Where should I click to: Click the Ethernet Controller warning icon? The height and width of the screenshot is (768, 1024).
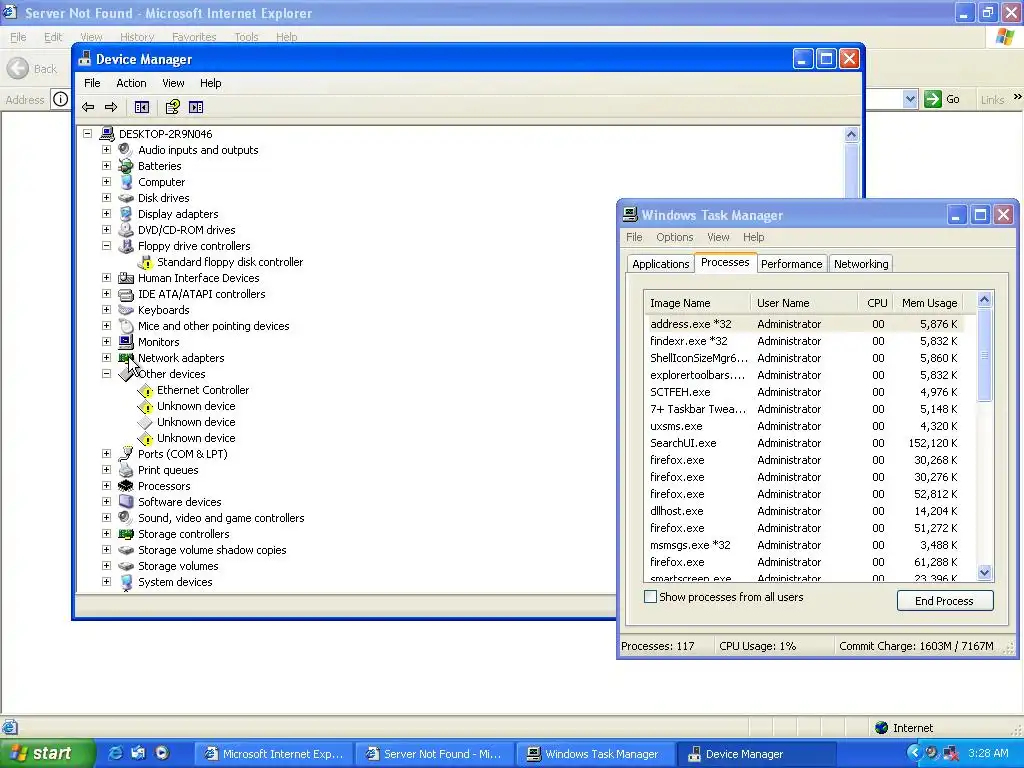pyautogui.click(x=145, y=390)
